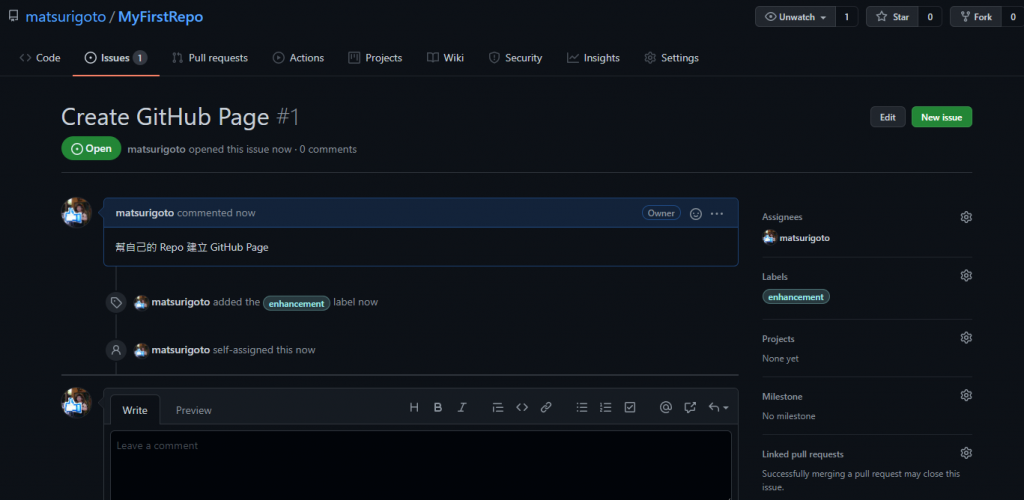Open Projects settings gear in sidebar
This screenshot has height=500, width=1024.
[x=966, y=337]
